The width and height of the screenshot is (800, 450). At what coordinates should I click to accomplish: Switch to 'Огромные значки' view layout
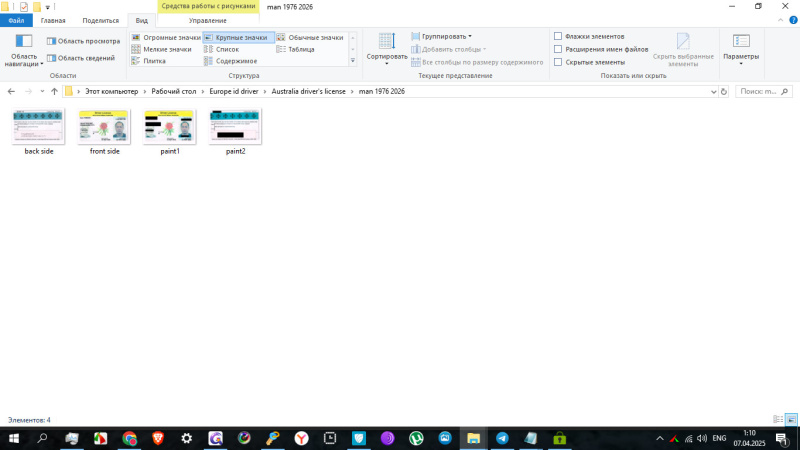[x=166, y=37]
